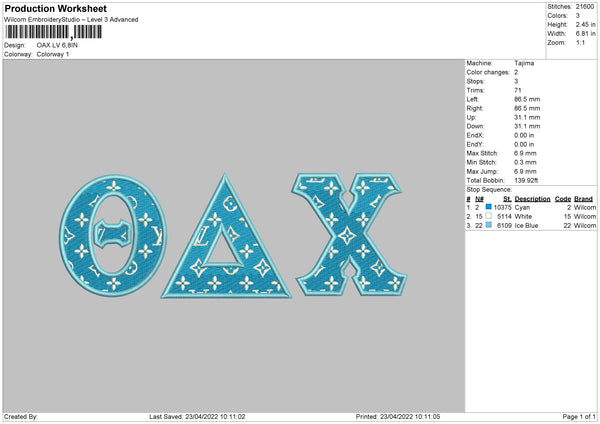This screenshot has width=600, height=424.
Task: Click the 'Created By:' footer label
Action: point(21,416)
